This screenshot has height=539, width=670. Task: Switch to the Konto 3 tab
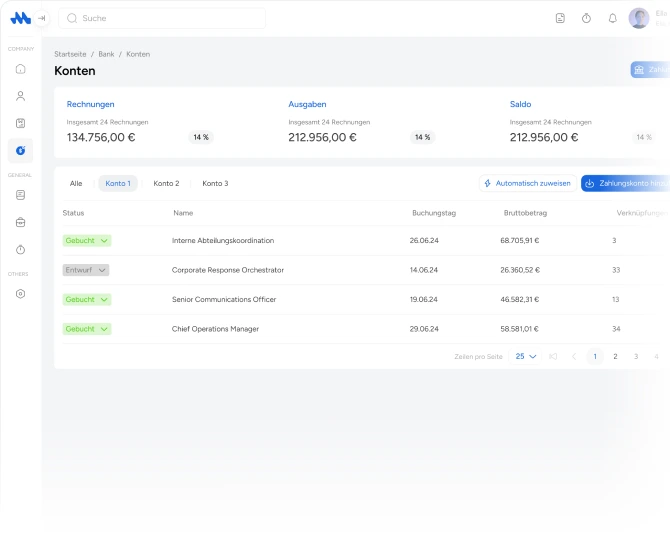tap(215, 184)
